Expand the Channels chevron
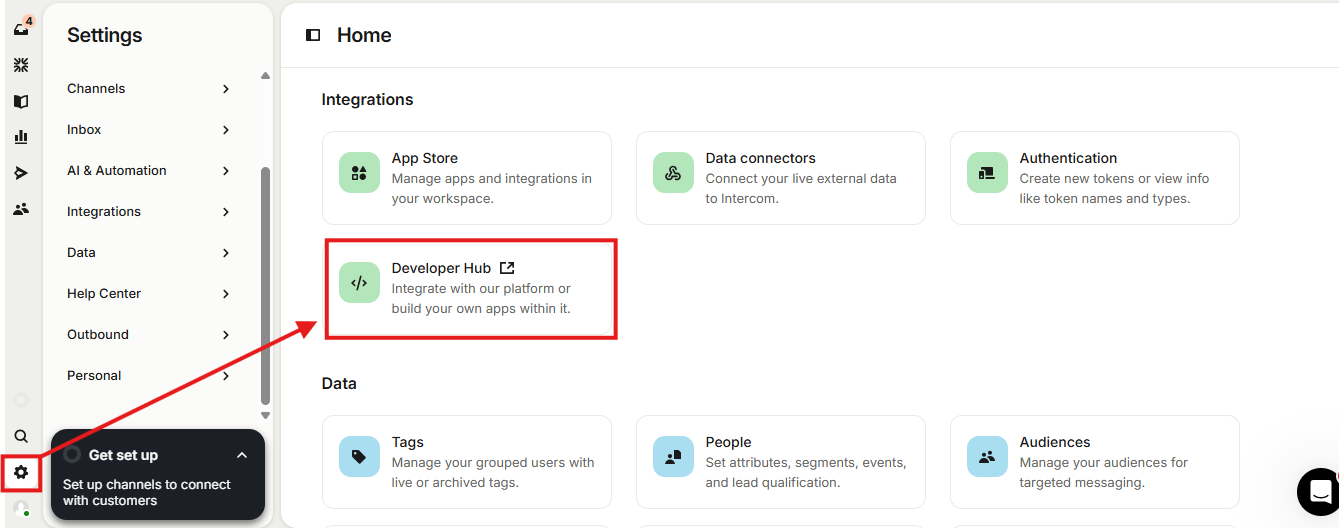The image size is (1339, 528). tap(226, 89)
